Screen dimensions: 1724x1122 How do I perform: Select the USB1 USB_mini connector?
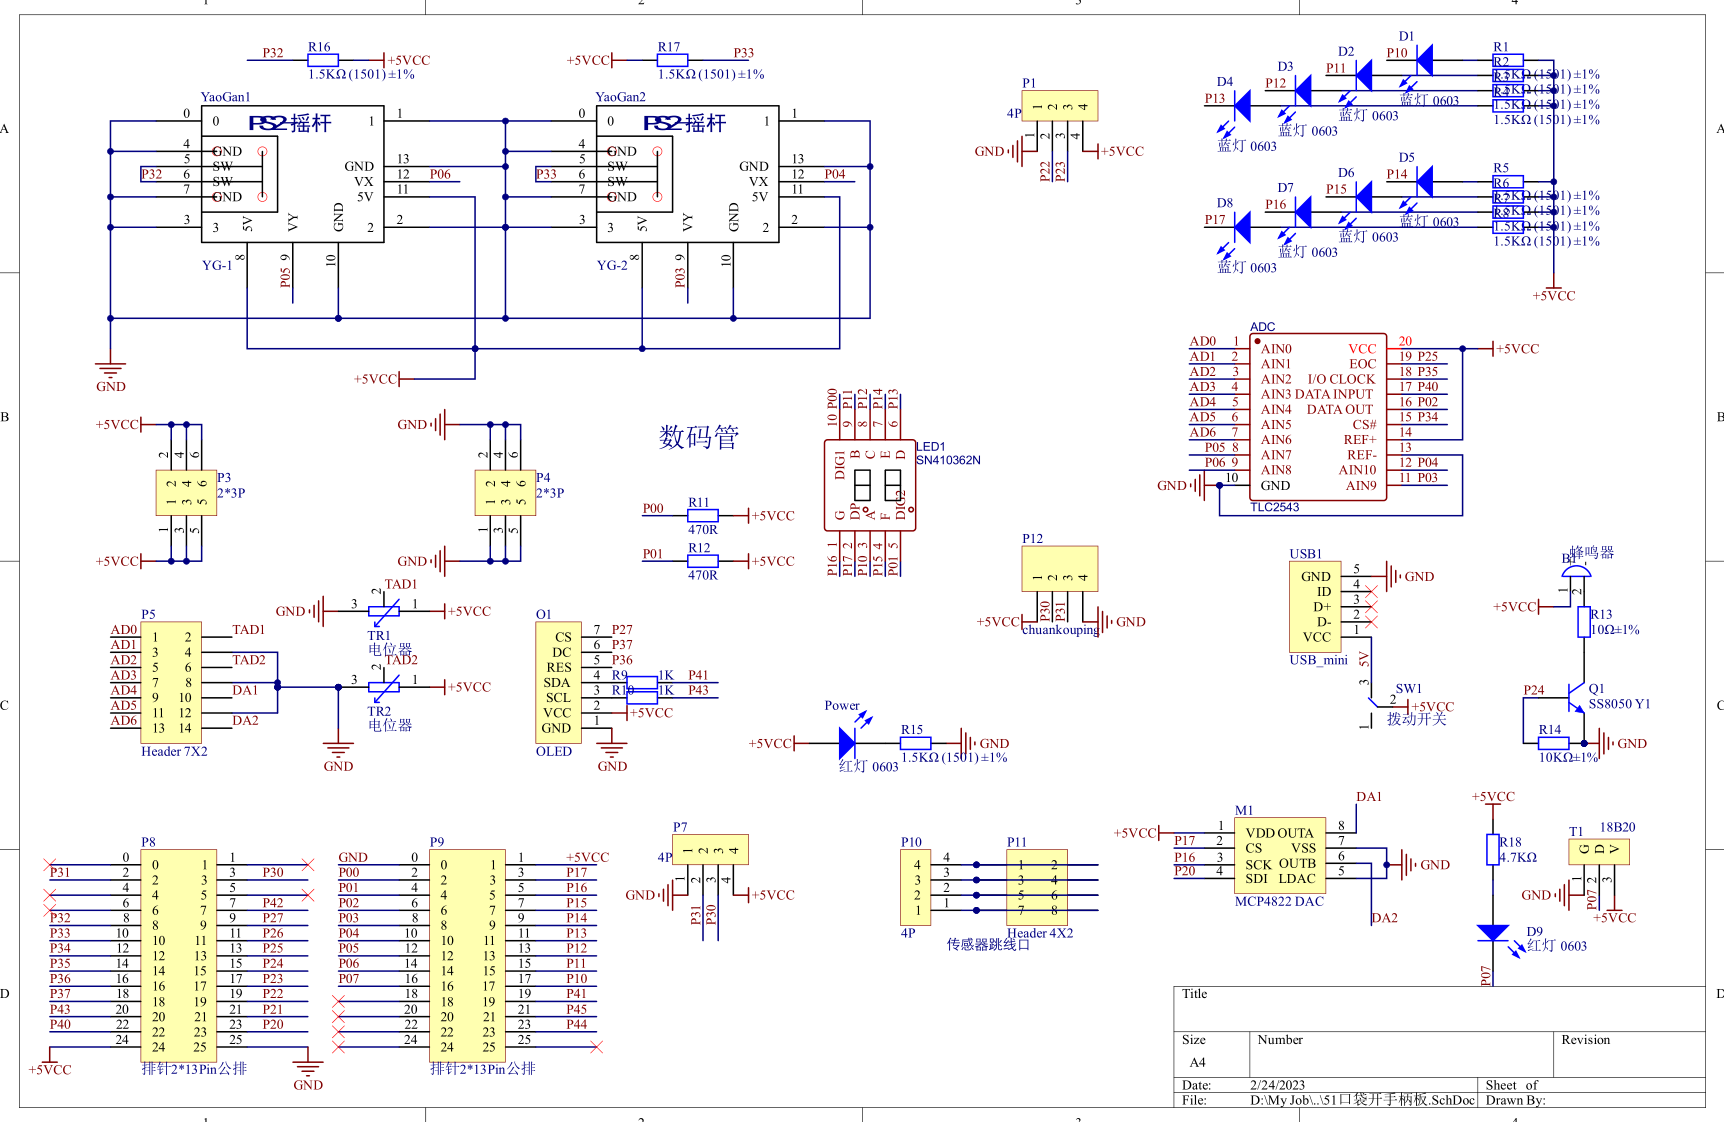click(x=1315, y=606)
